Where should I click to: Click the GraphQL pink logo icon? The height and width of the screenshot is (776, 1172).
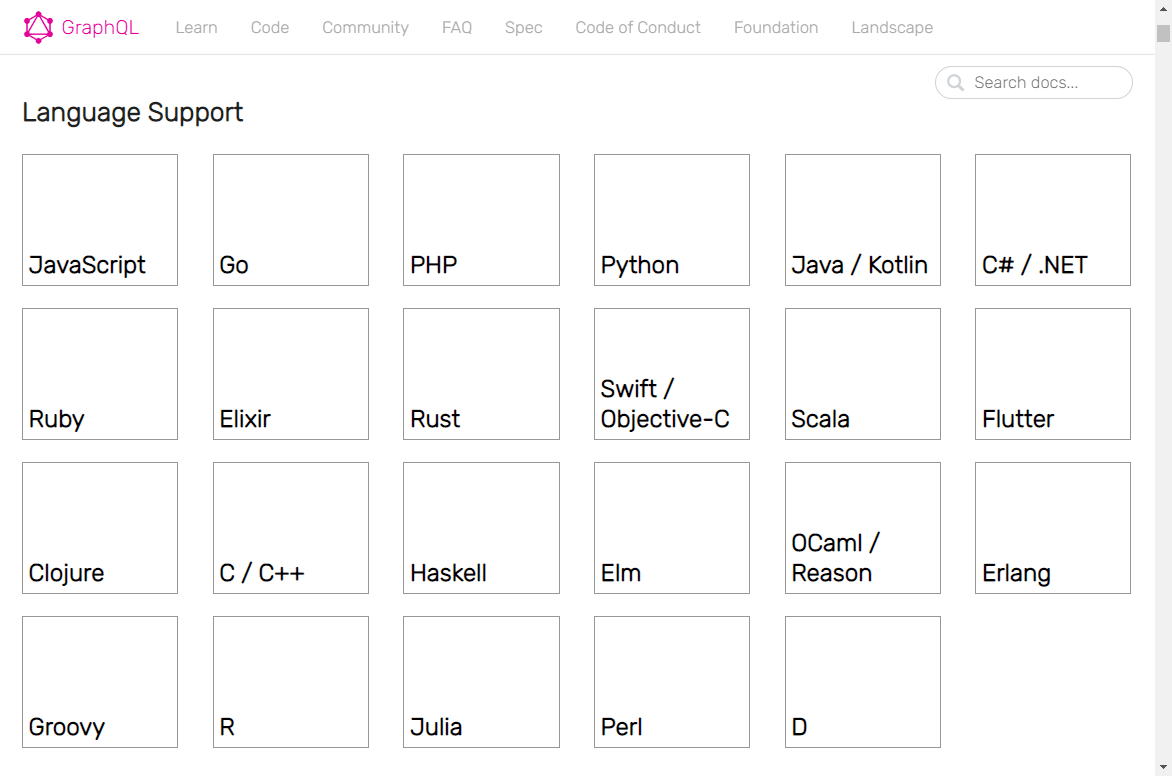[40, 26]
